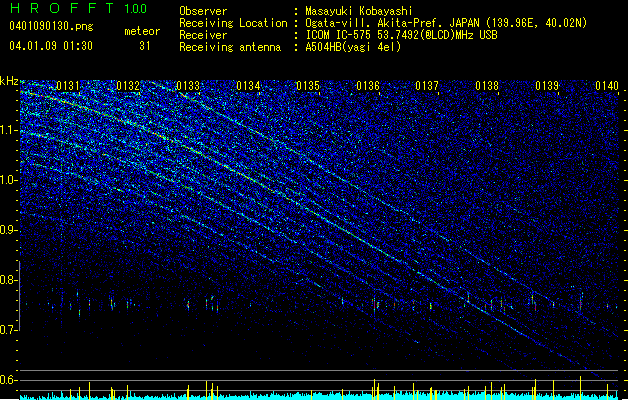The width and height of the screenshot is (629, 400).
Task: Click the Receiver label
Action: click(203, 35)
